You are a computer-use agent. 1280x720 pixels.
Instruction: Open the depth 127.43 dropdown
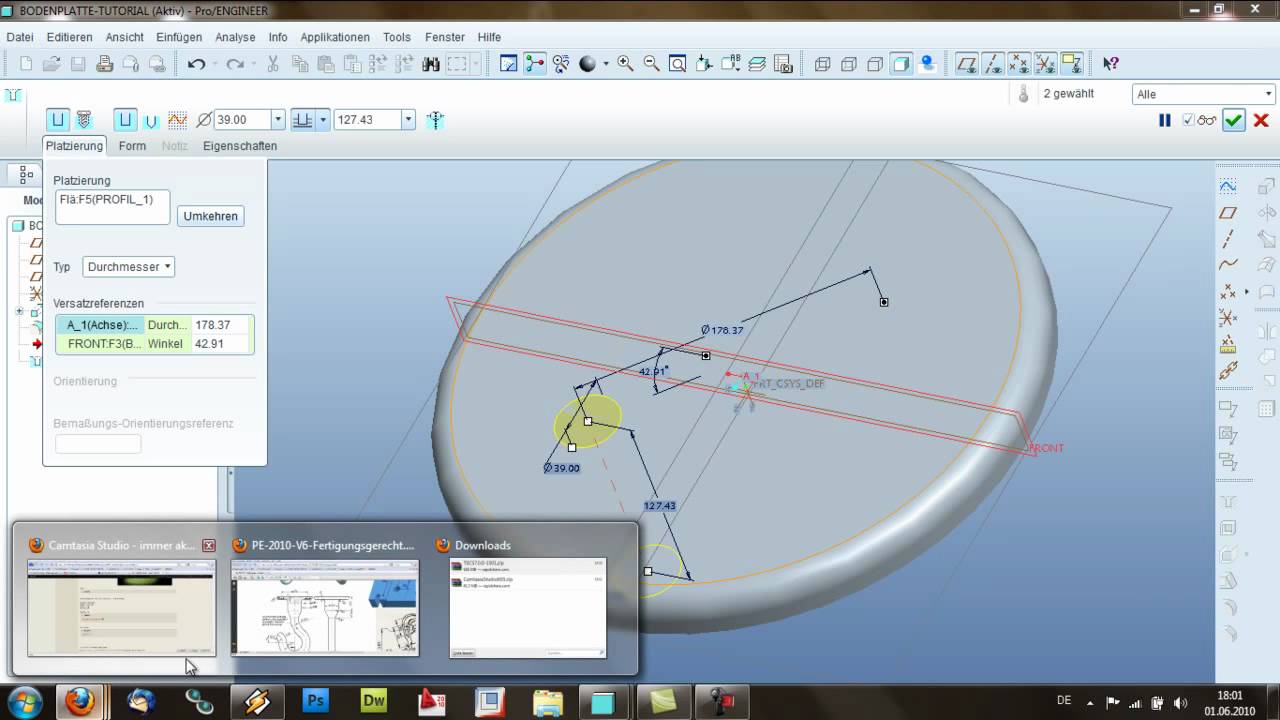408,120
